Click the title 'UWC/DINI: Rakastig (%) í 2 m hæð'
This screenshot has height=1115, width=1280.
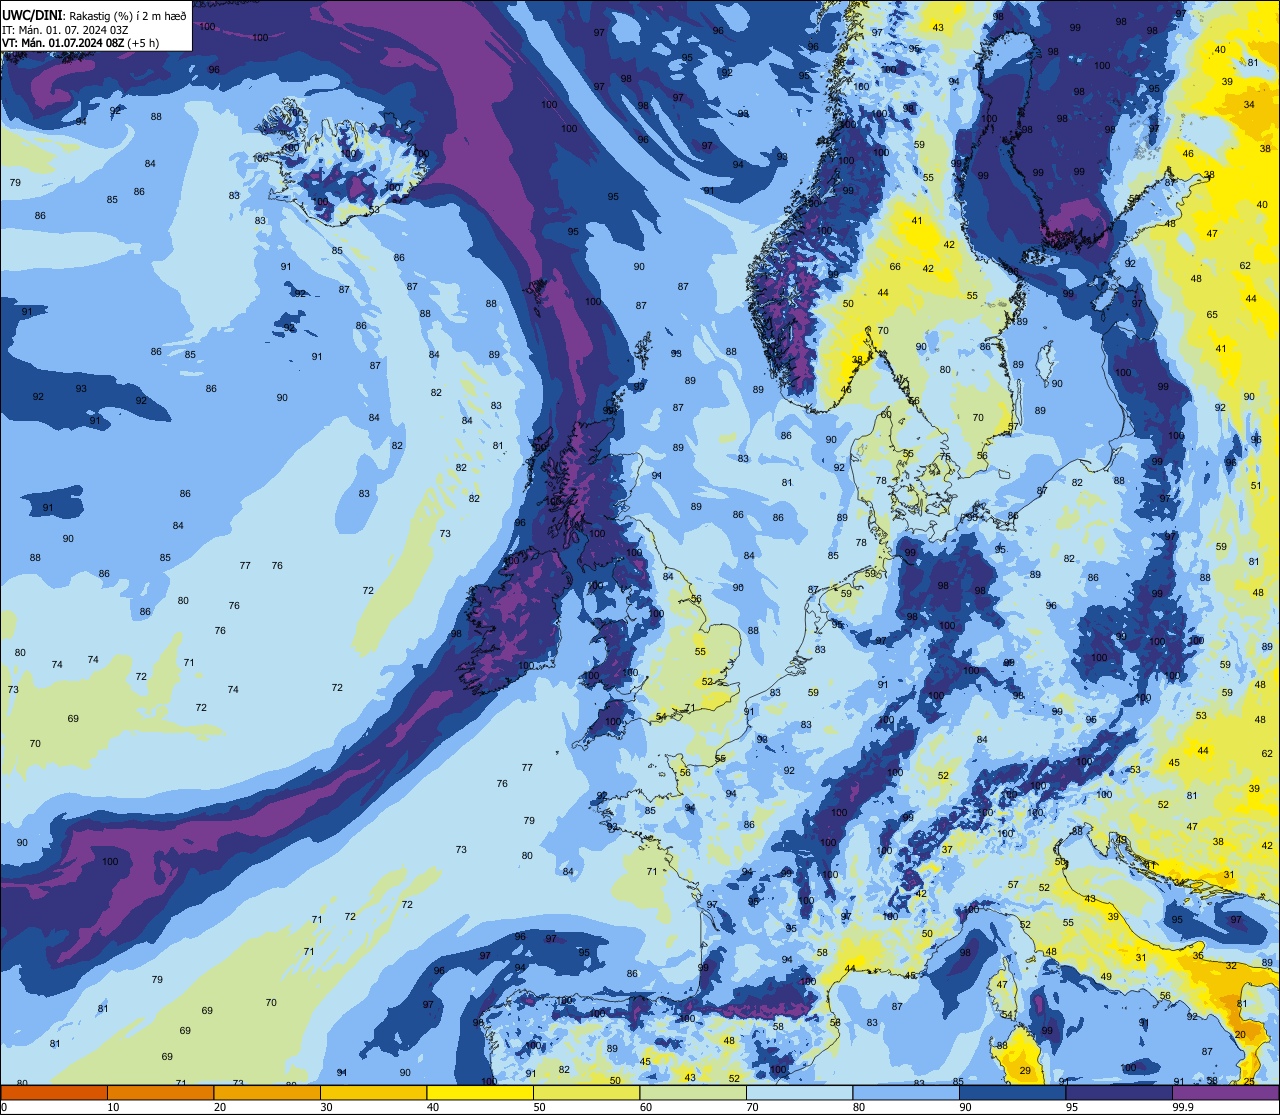click(x=94, y=15)
